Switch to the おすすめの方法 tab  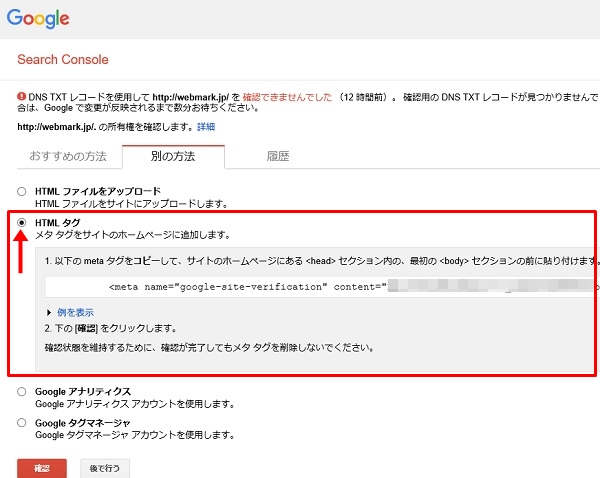click(x=68, y=157)
